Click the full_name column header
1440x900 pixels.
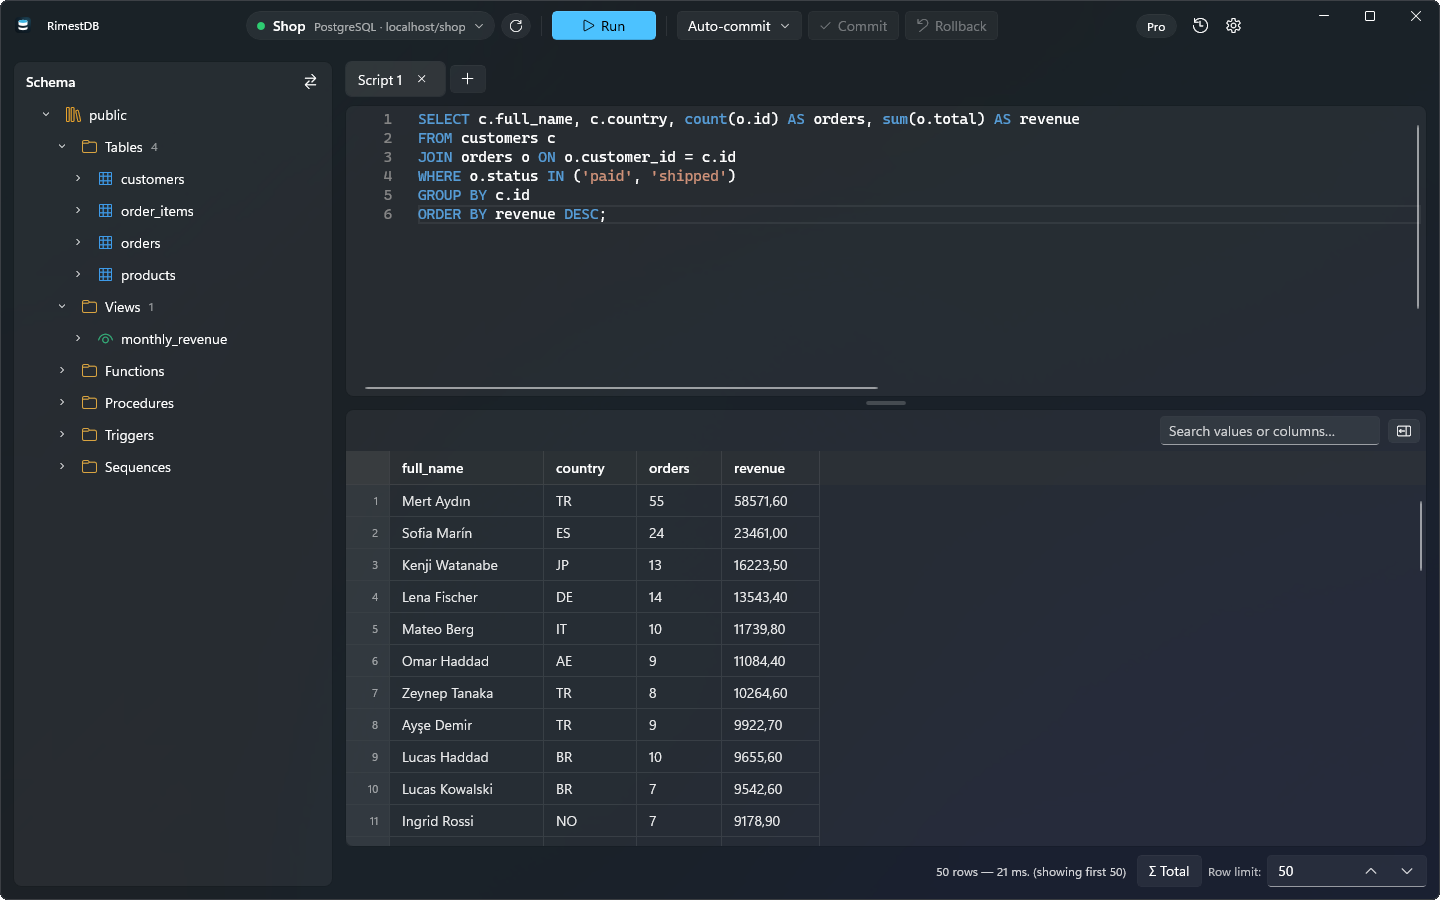[466, 468]
